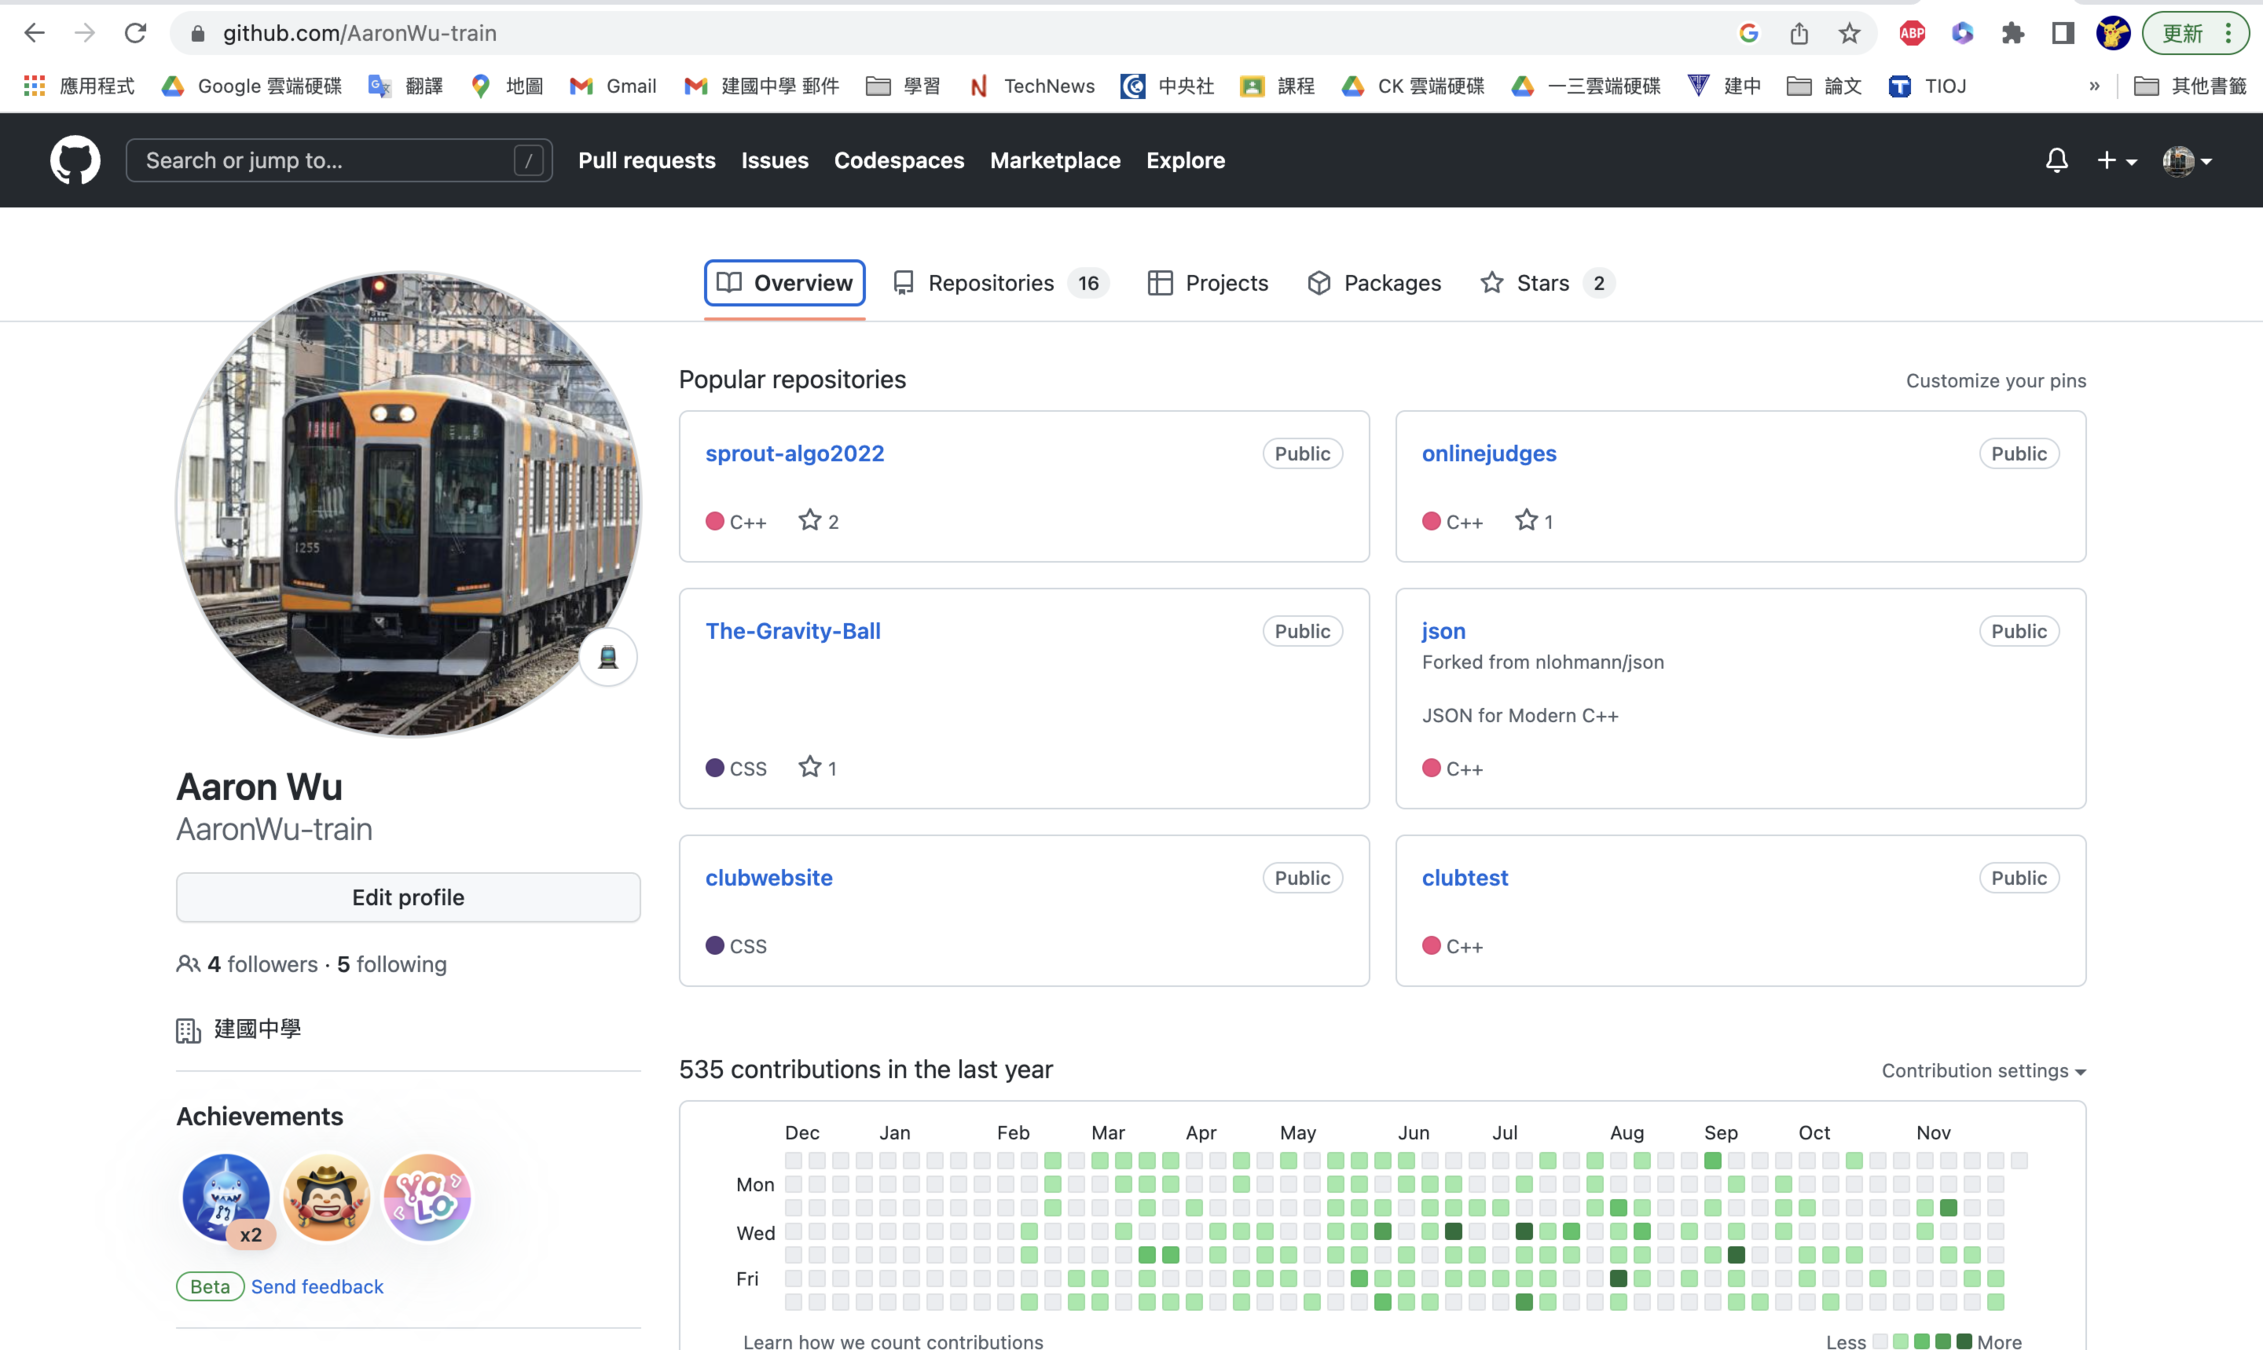Open the 地圖 maps bookmark
The image size is (2263, 1350).
[507, 86]
